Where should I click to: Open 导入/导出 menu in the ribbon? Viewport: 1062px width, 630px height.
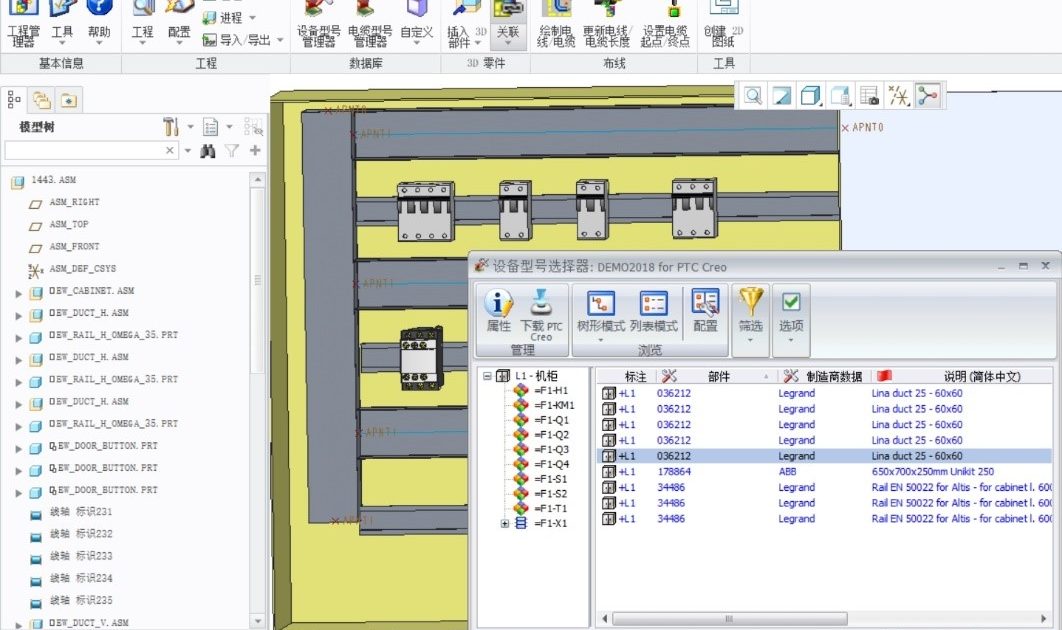coord(242,40)
